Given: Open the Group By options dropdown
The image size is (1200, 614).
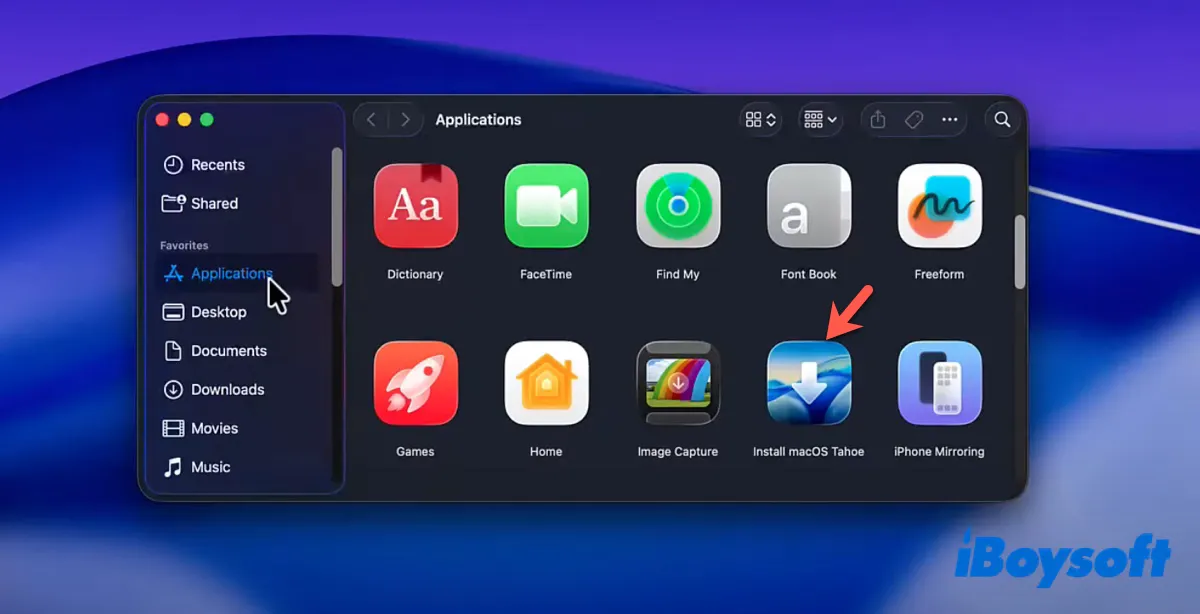Looking at the screenshot, I should [820, 120].
